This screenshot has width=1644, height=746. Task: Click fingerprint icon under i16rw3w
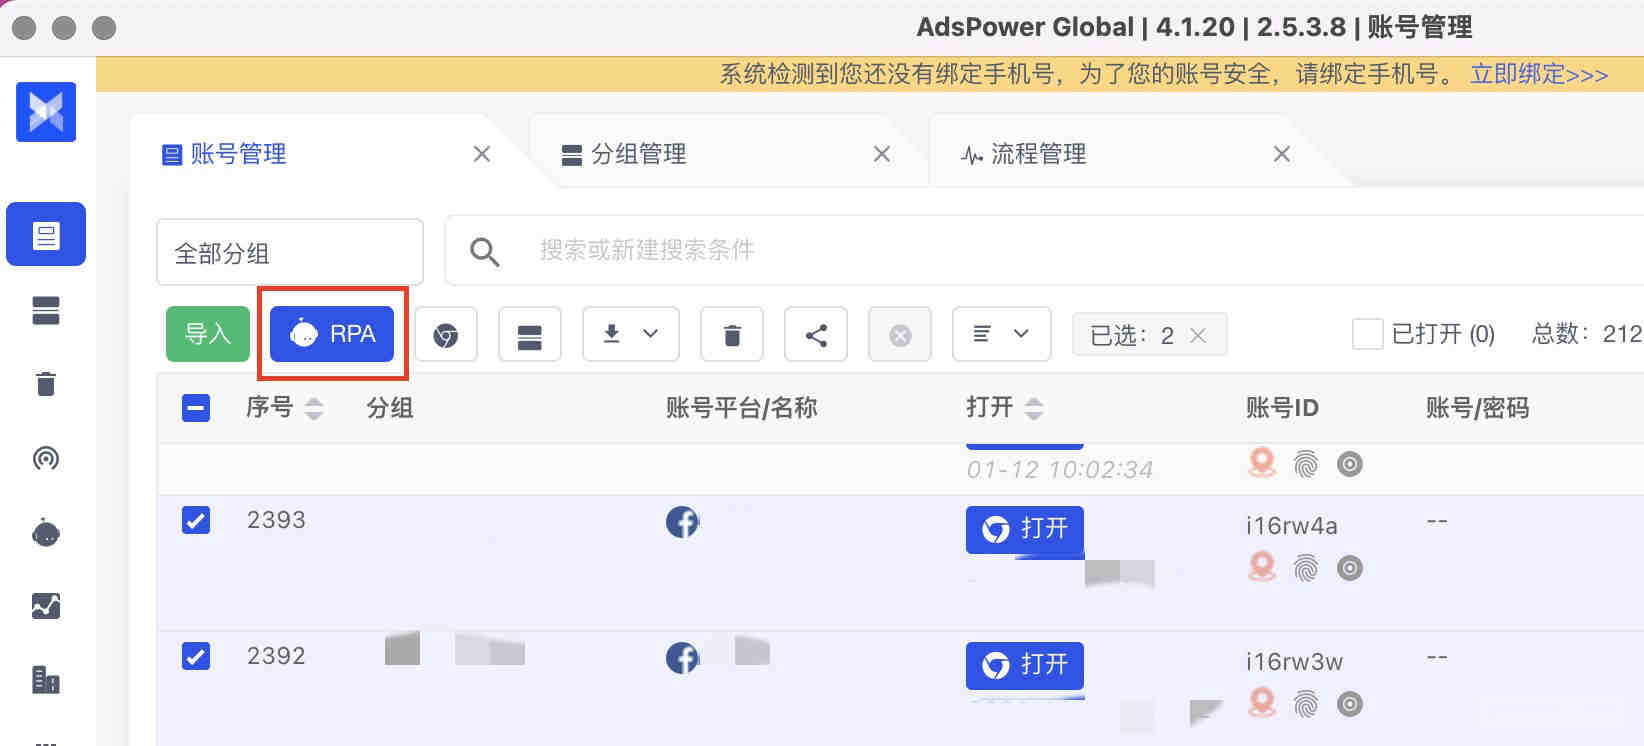[x=1306, y=704]
